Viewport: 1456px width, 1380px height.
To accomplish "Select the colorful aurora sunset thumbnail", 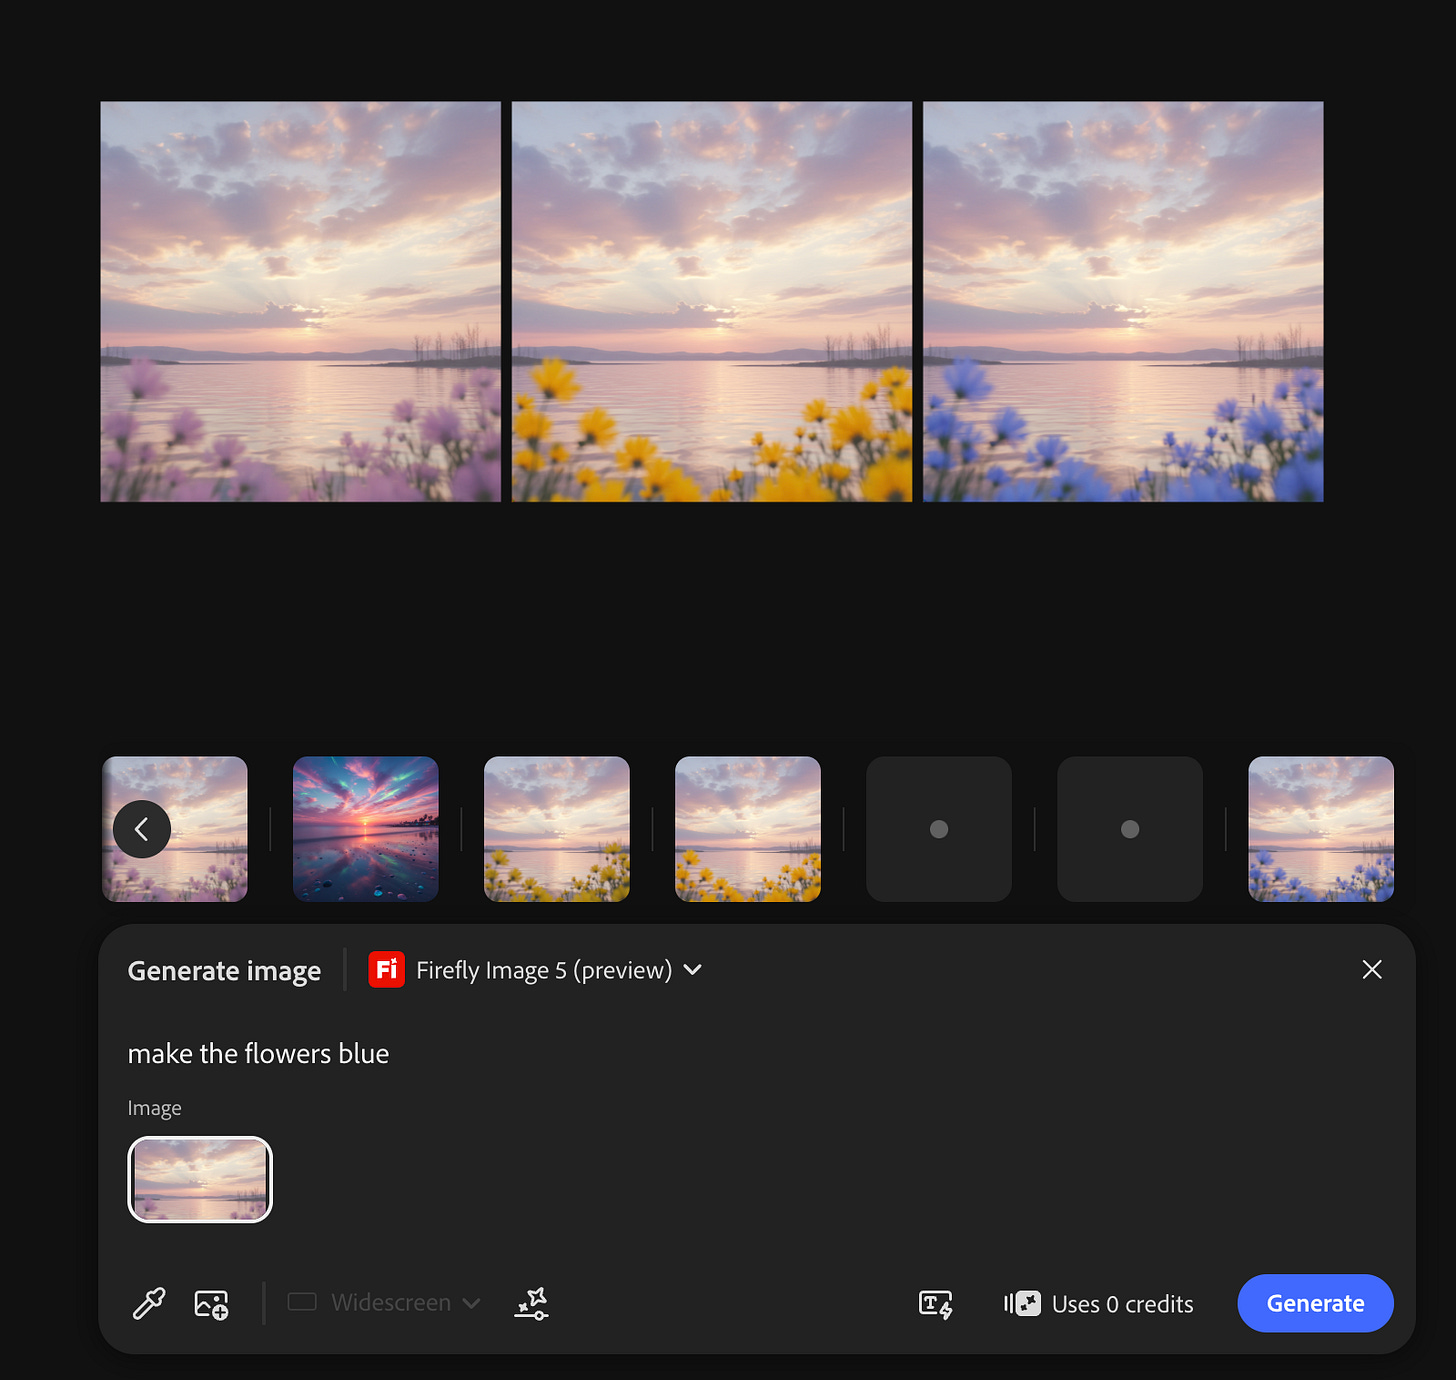I will click(365, 828).
